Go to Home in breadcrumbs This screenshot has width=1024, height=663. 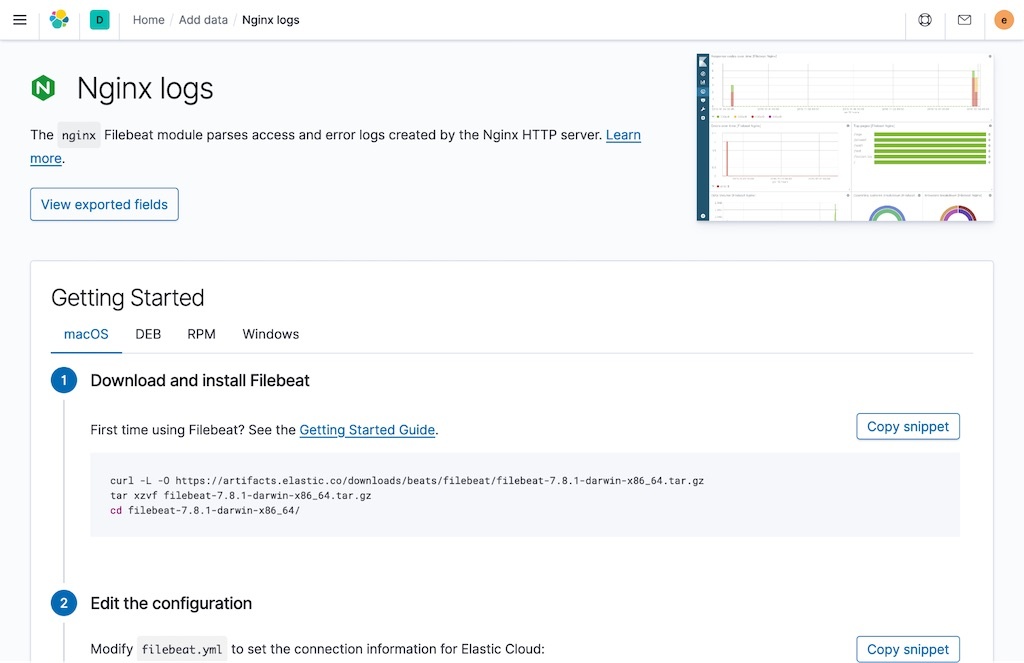148,20
